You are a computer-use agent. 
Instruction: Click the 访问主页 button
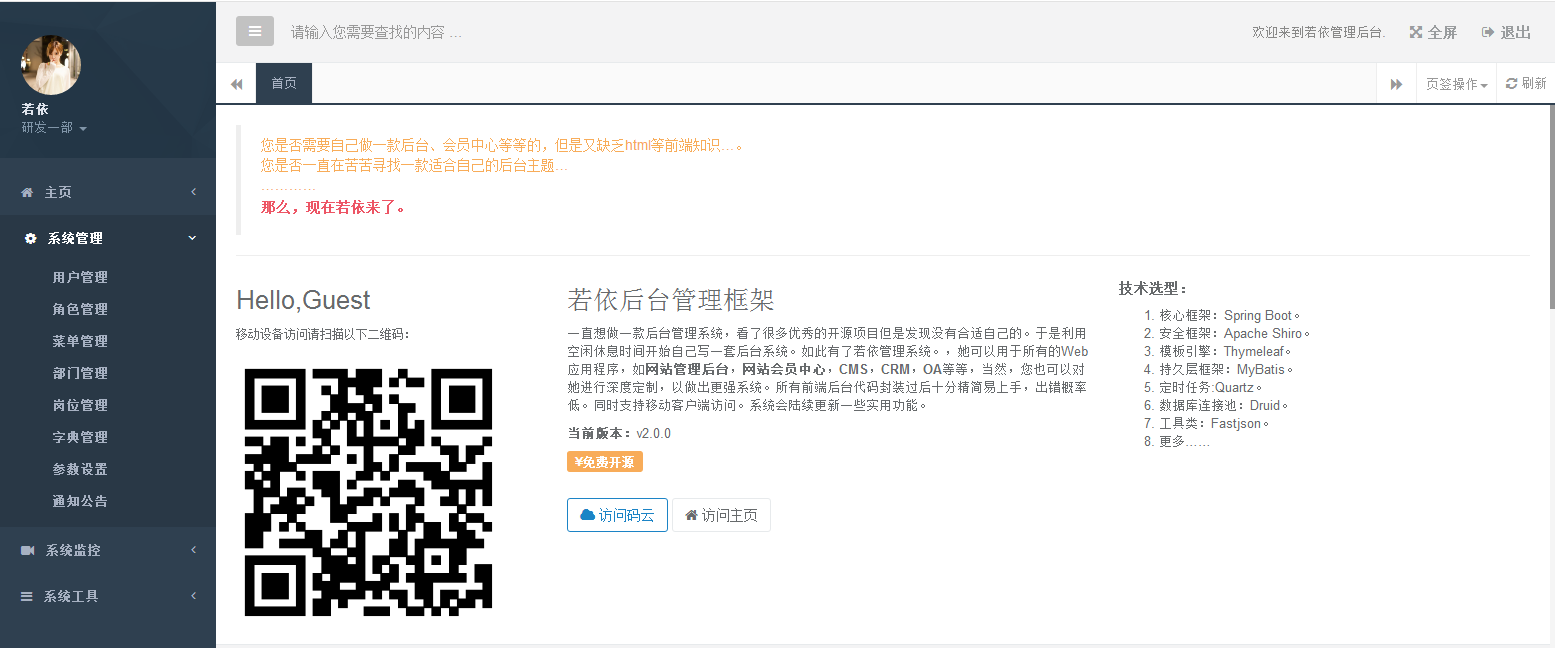click(x=721, y=515)
